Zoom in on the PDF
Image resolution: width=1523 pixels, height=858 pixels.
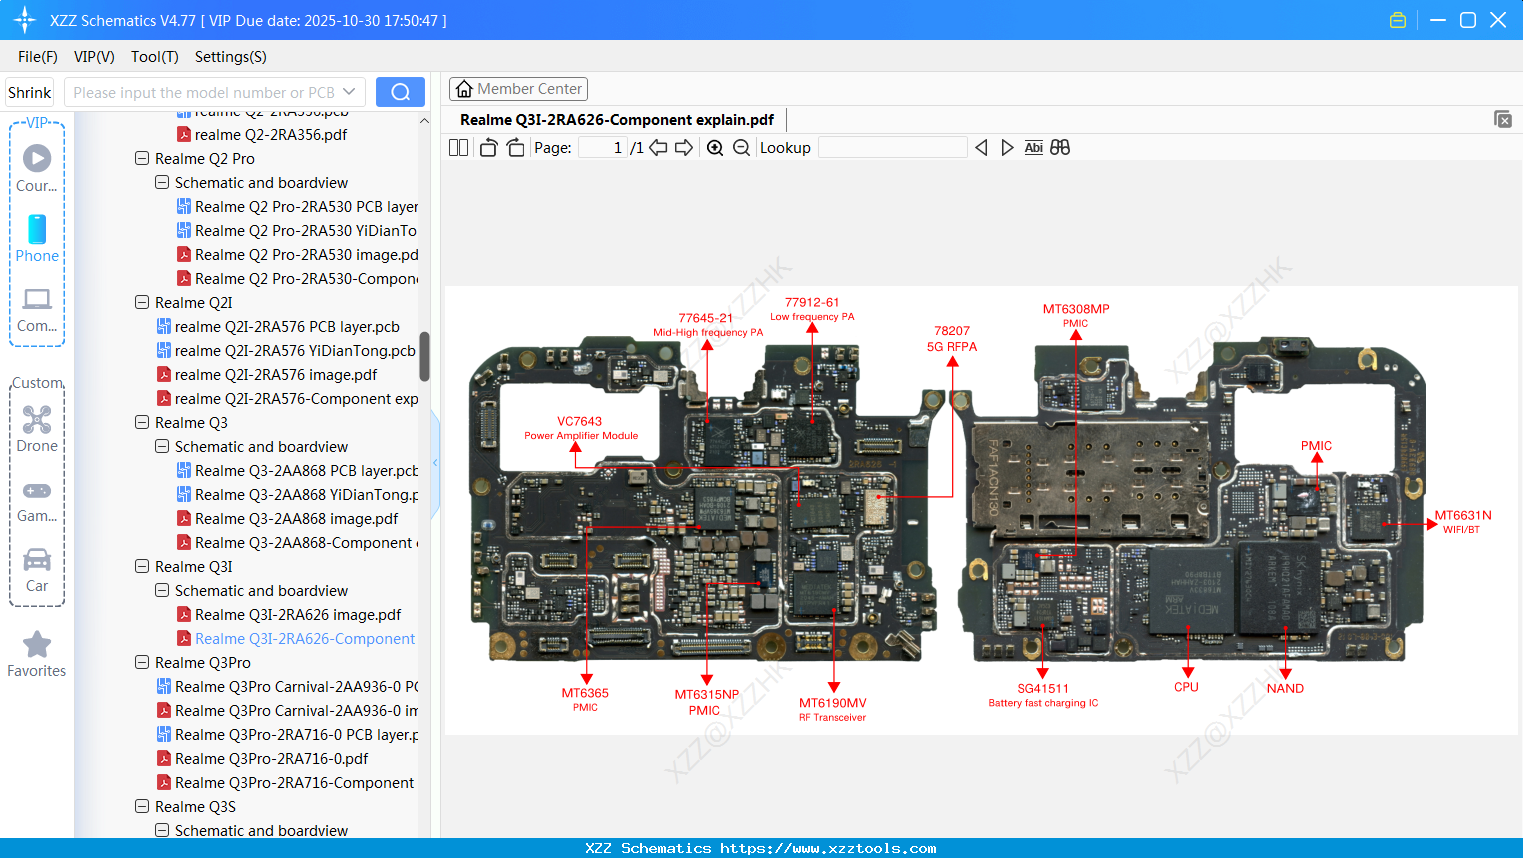[715, 147]
